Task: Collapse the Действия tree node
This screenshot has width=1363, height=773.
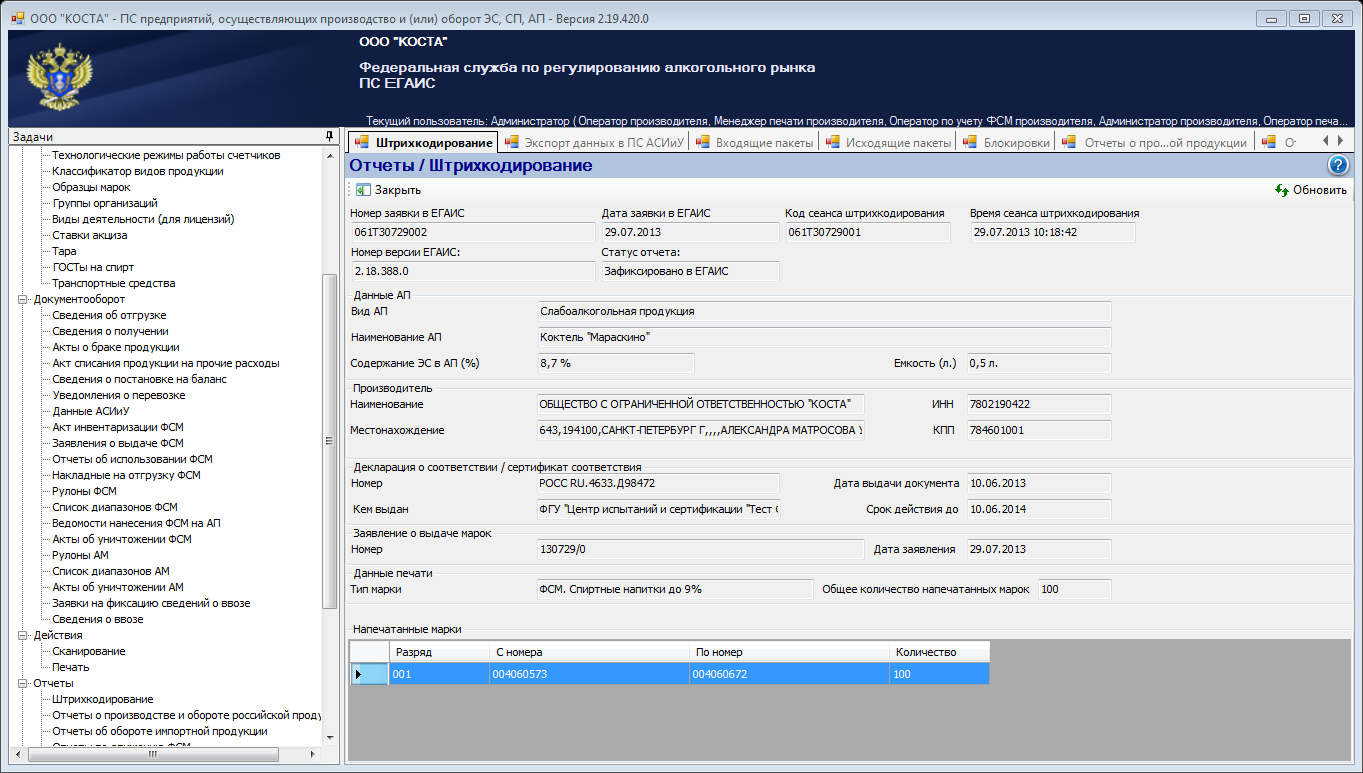Action: [22, 635]
